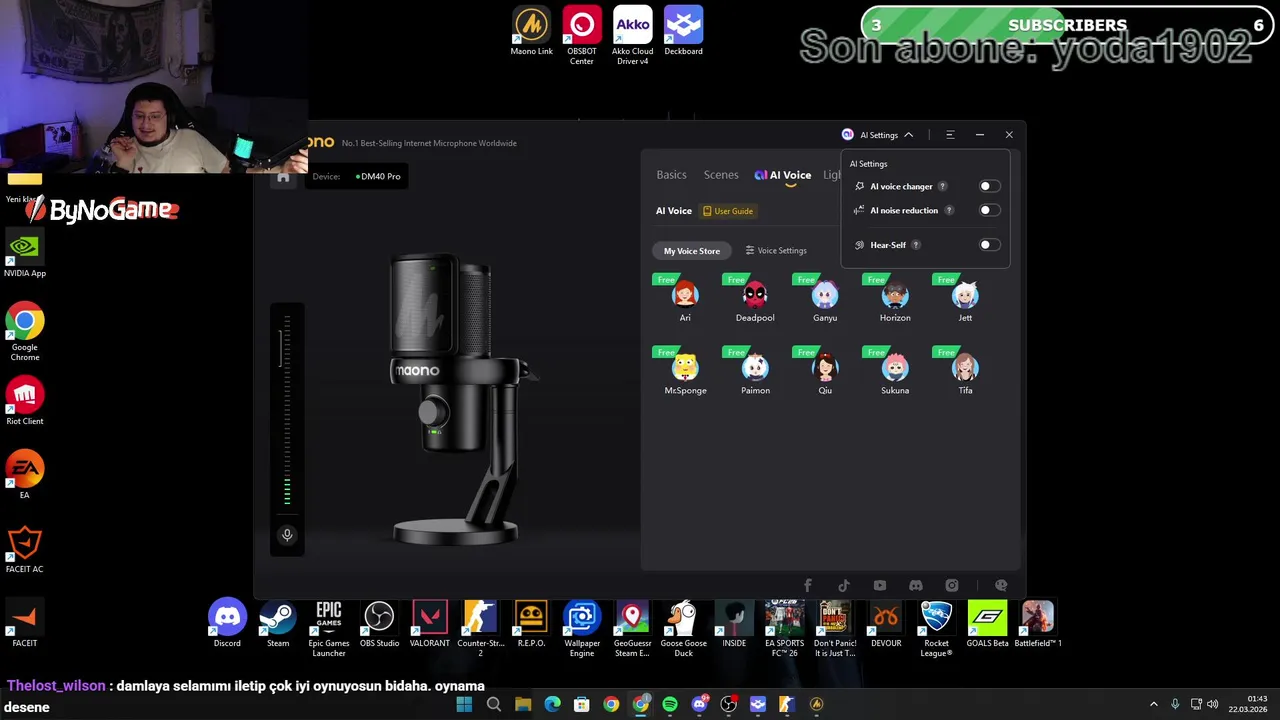Launch Discord from the desktop dock
Screen dimensions: 1280x720
click(227, 624)
